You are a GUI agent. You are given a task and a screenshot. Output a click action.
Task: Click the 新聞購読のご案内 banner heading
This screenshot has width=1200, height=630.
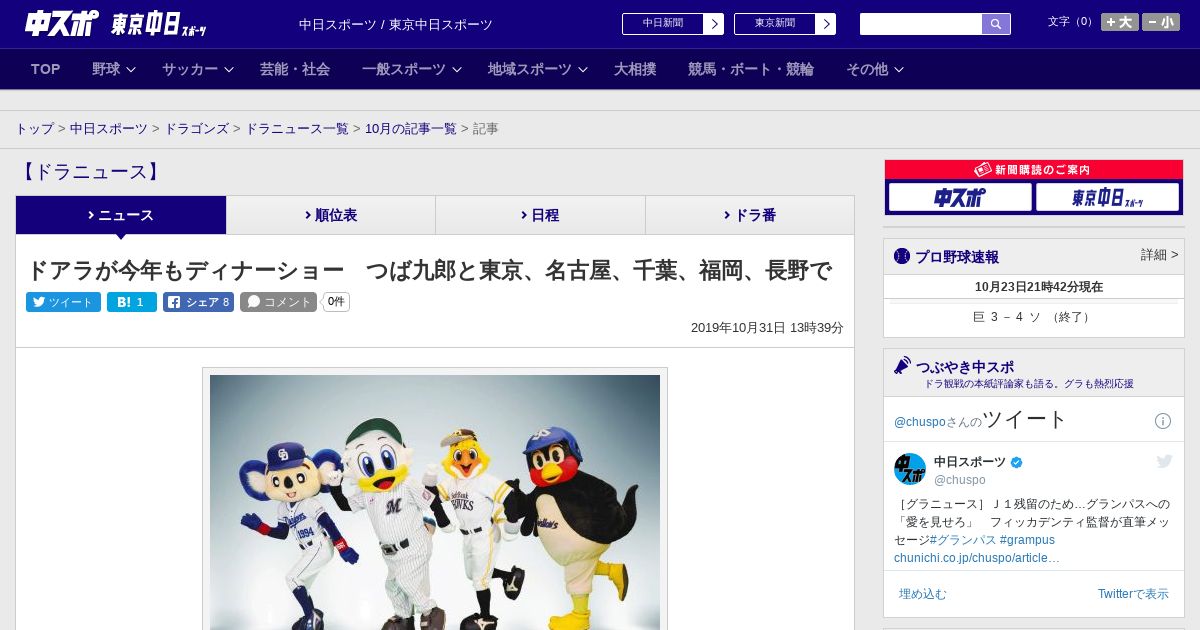[x=1034, y=170]
